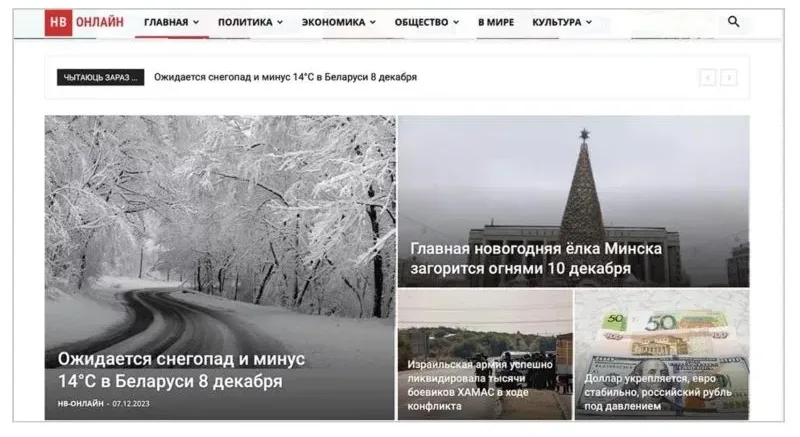Viewport: 800px width, 437px height.
Task: Go to В мире section
Action: pyautogui.click(x=496, y=22)
